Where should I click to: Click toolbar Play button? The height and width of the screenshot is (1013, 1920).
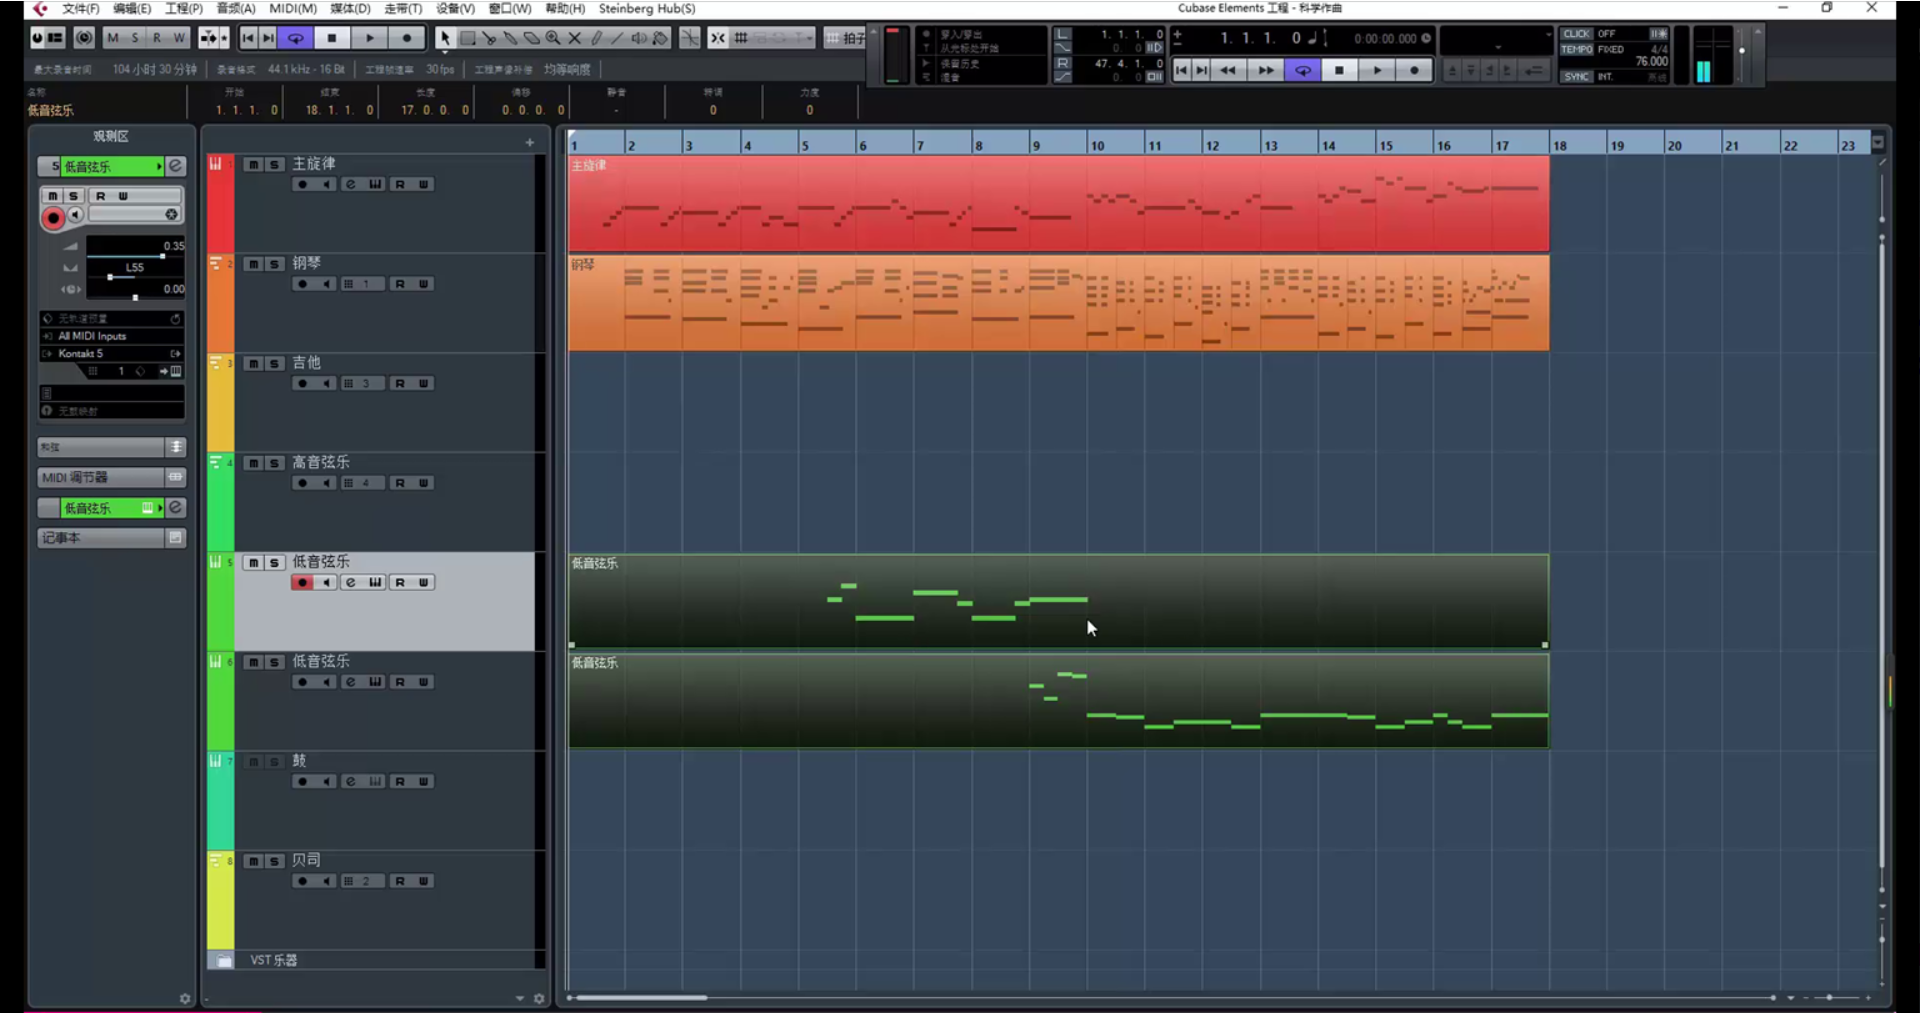[370, 38]
